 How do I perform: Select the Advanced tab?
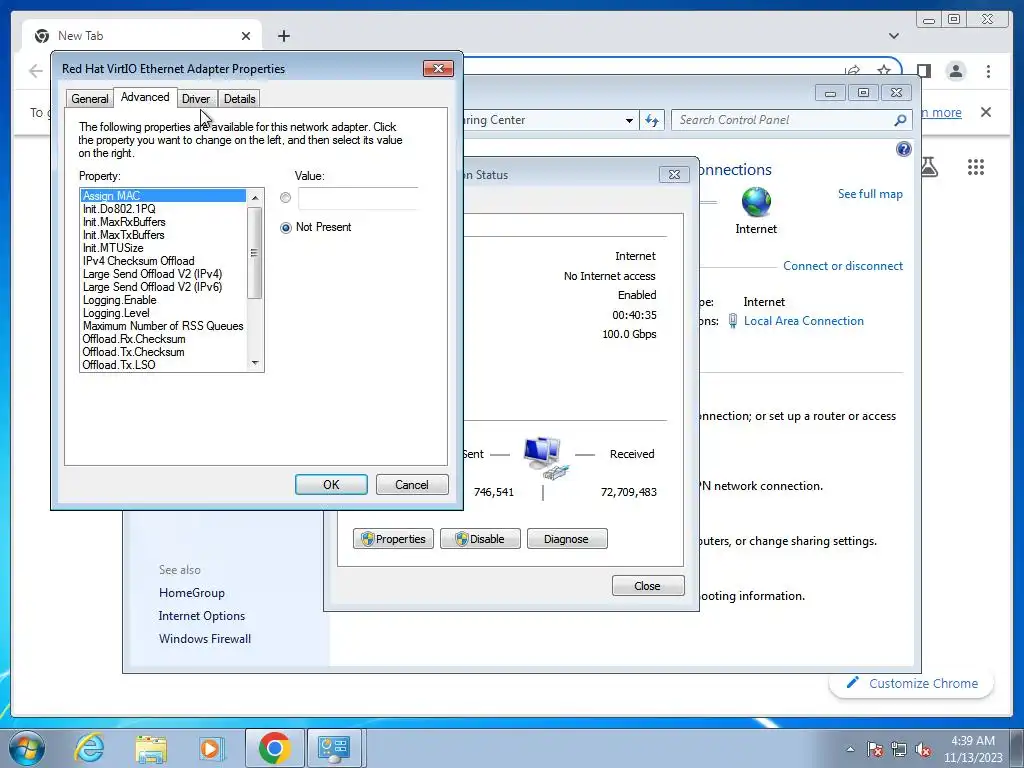click(145, 97)
